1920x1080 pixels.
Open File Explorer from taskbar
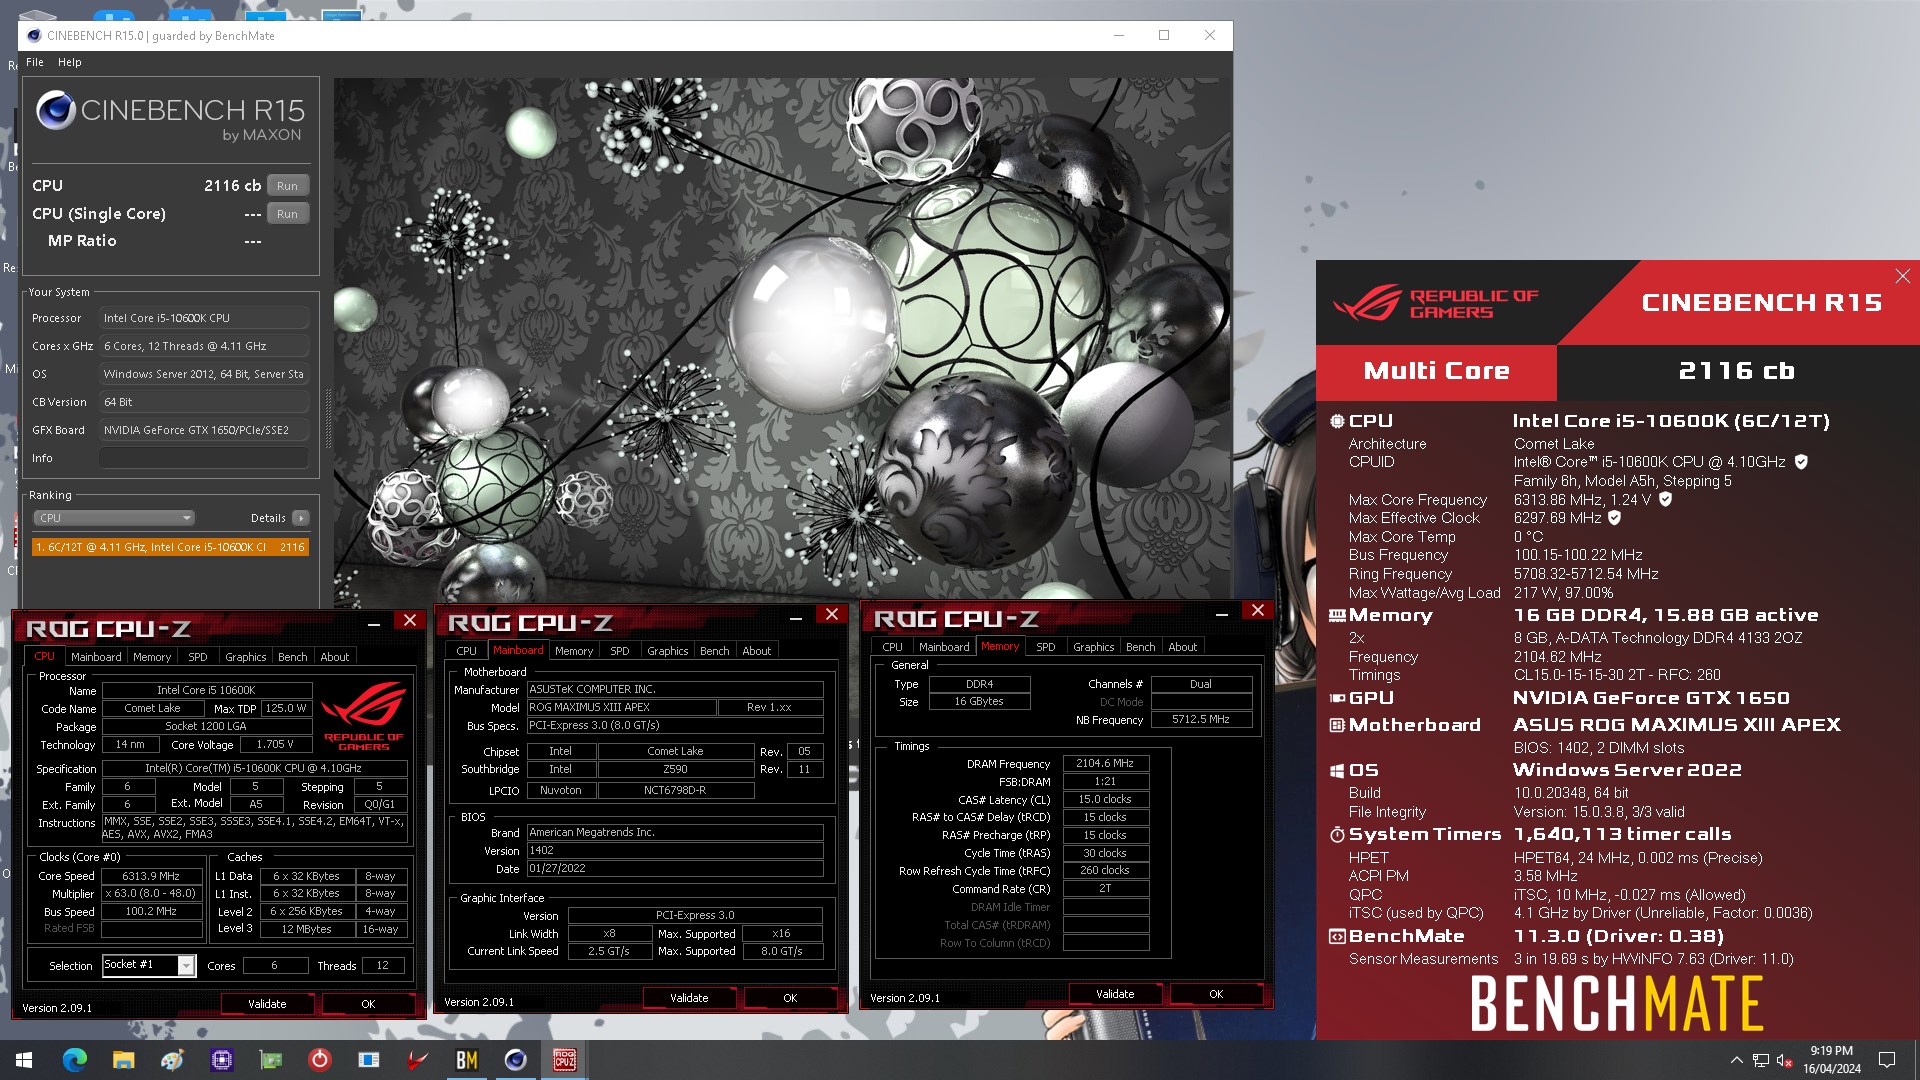(x=123, y=1060)
